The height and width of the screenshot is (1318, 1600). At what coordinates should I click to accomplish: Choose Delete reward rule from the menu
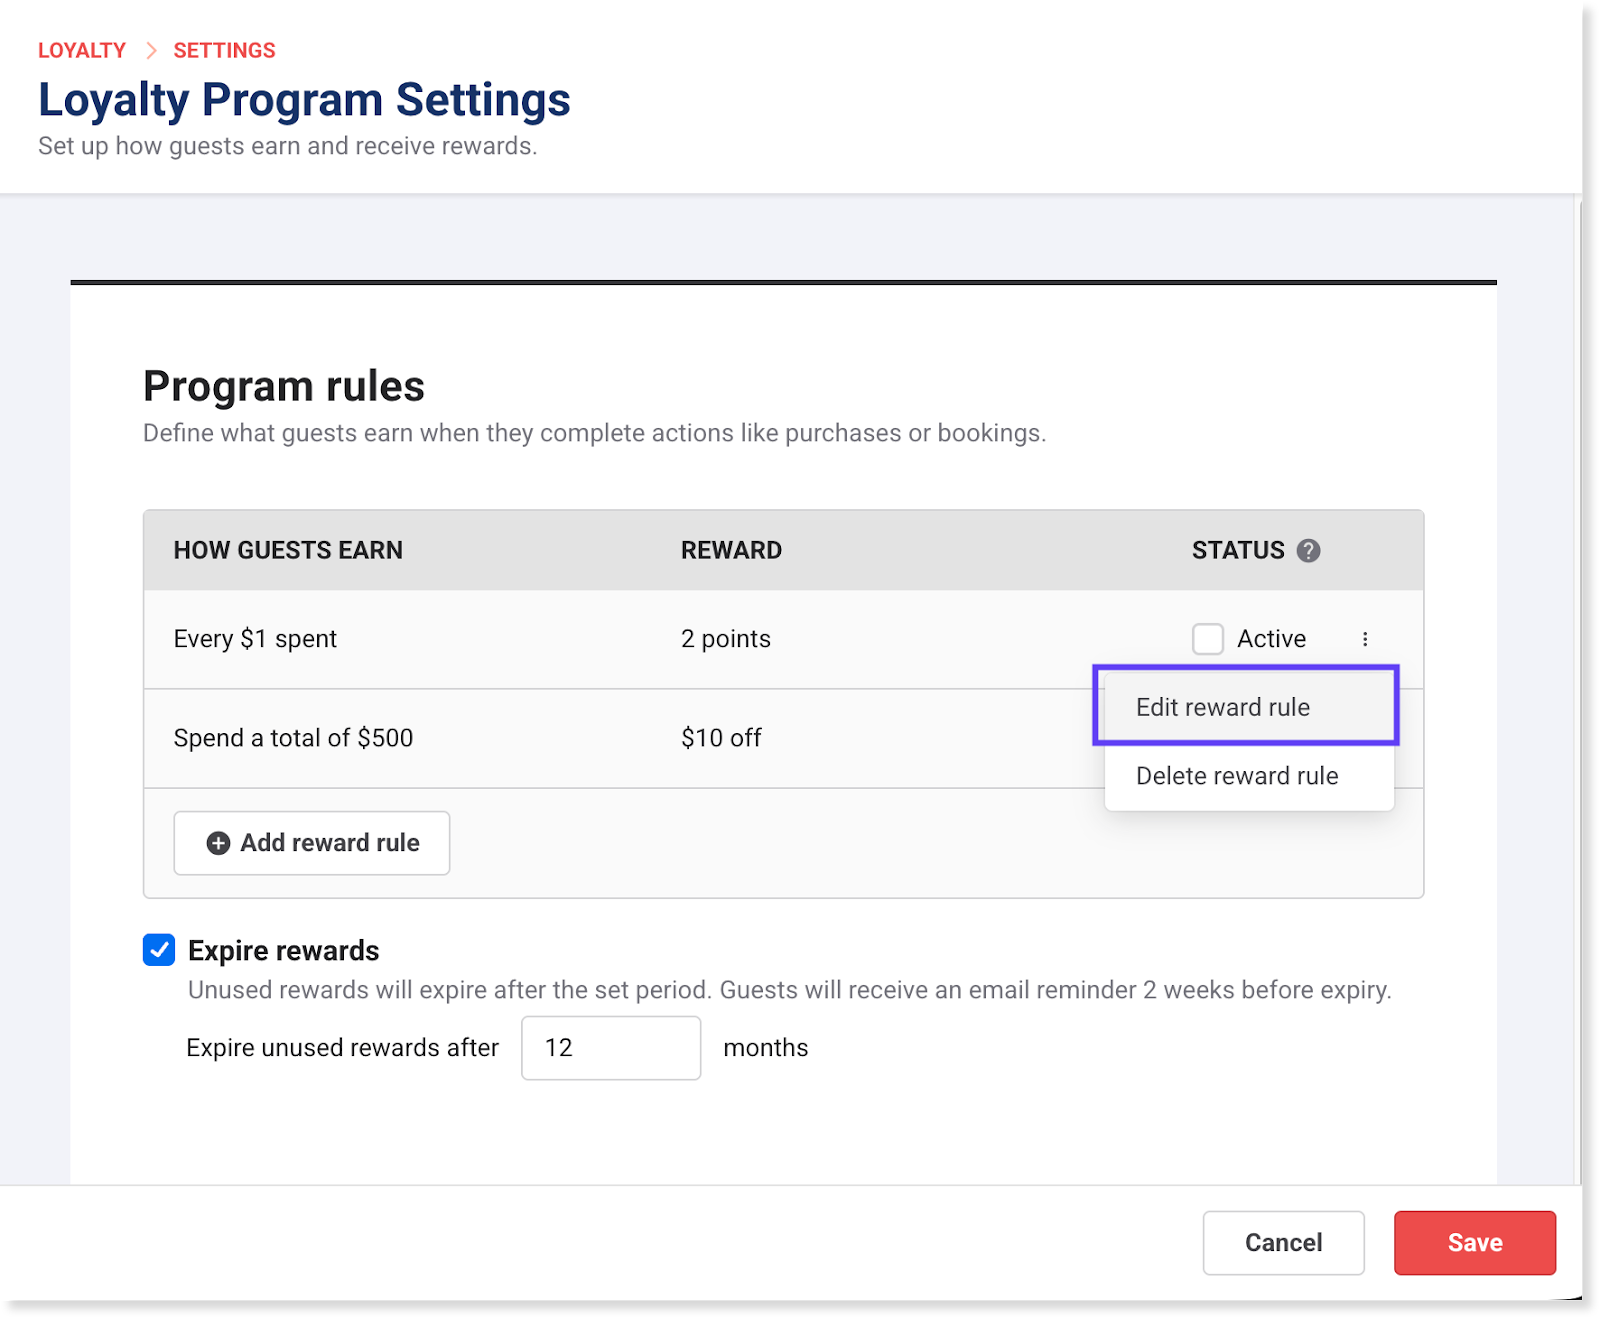click(x=1236, y=776)
